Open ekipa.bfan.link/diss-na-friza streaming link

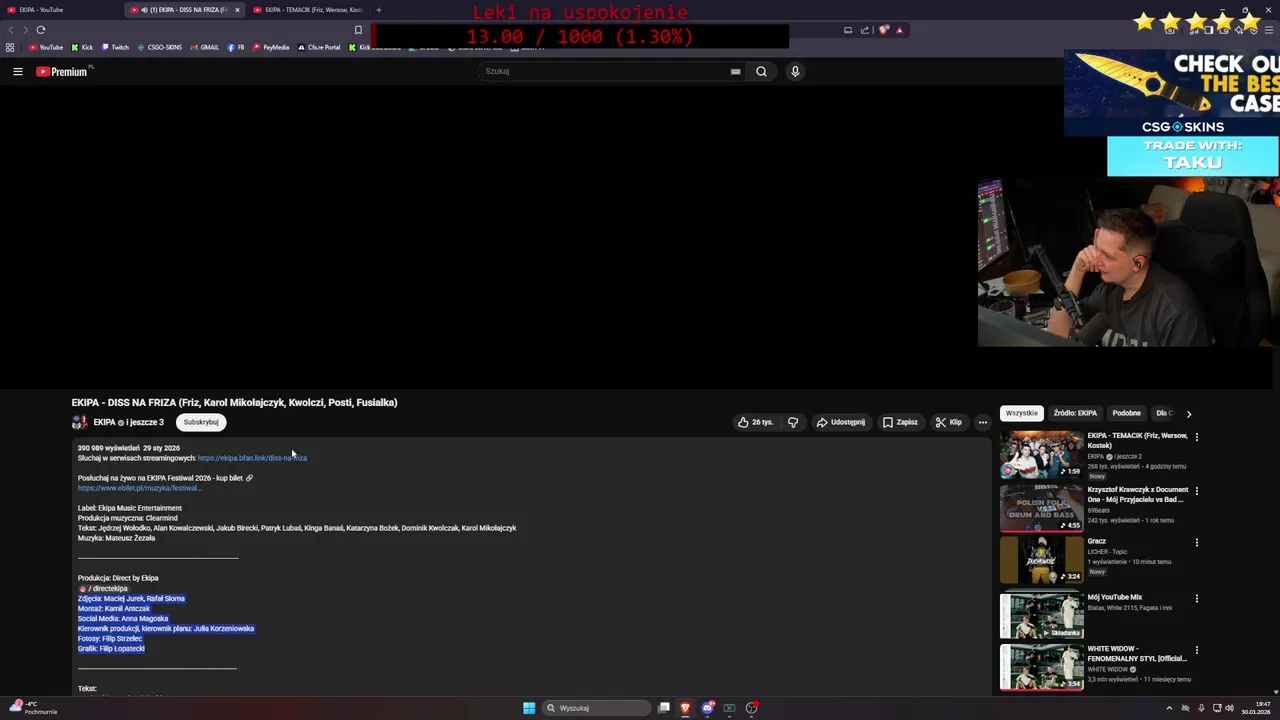point(252,458)
